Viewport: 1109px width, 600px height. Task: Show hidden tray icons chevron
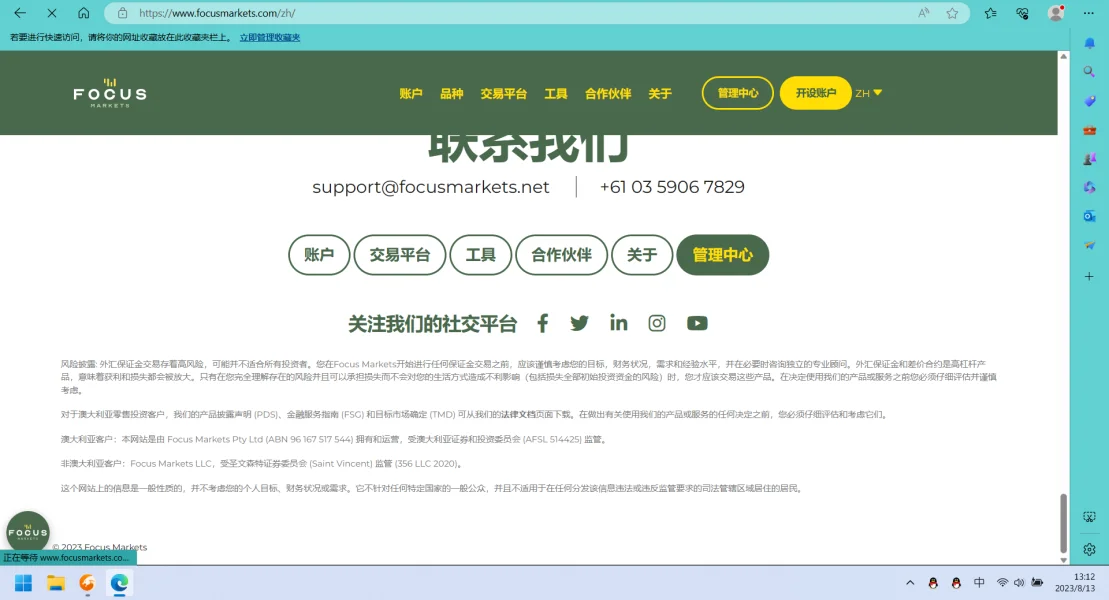910,583
